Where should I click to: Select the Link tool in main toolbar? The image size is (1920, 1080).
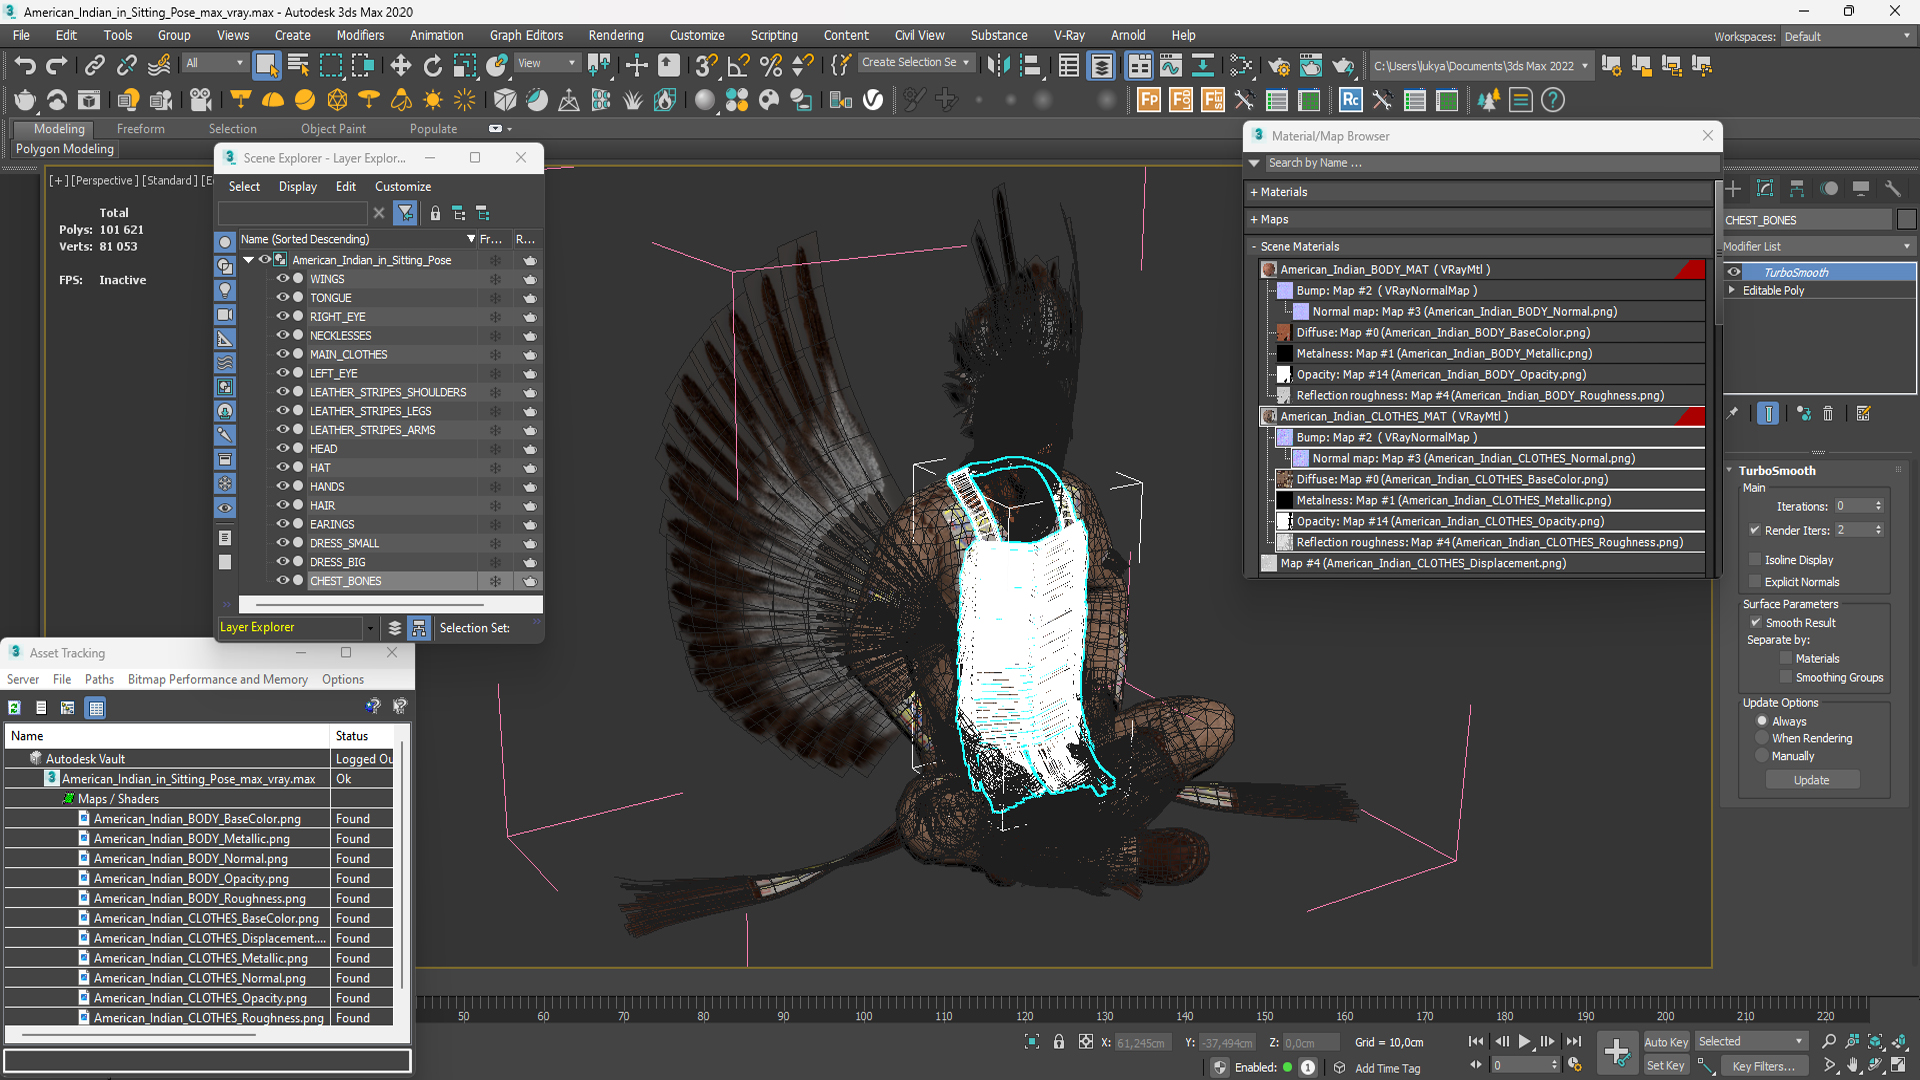point(94,66)
